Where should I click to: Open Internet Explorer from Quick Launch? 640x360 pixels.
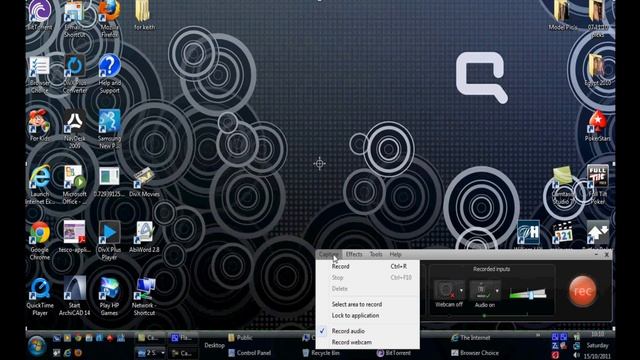(67, 352)
